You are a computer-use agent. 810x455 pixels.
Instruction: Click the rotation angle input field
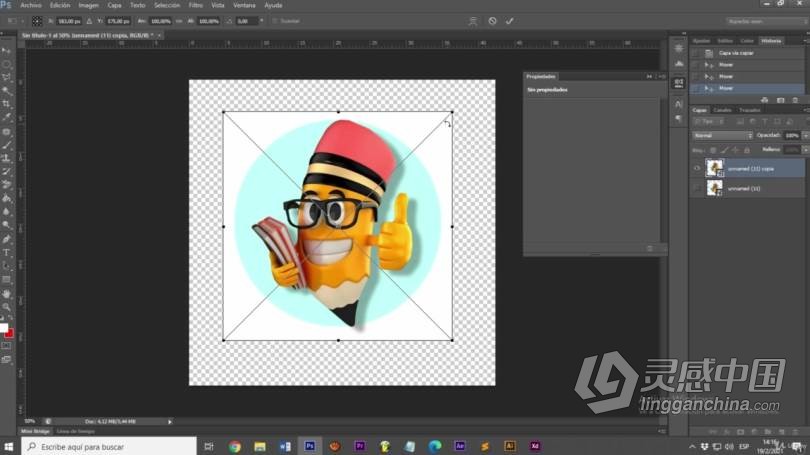(246, 21)
